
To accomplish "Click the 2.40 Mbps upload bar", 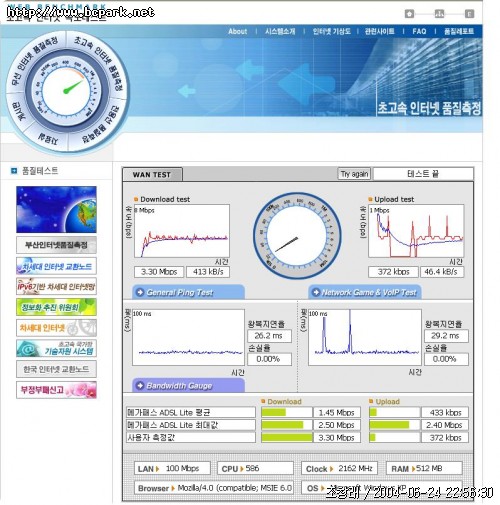I will pyautogui.click(x=394, y=425).
